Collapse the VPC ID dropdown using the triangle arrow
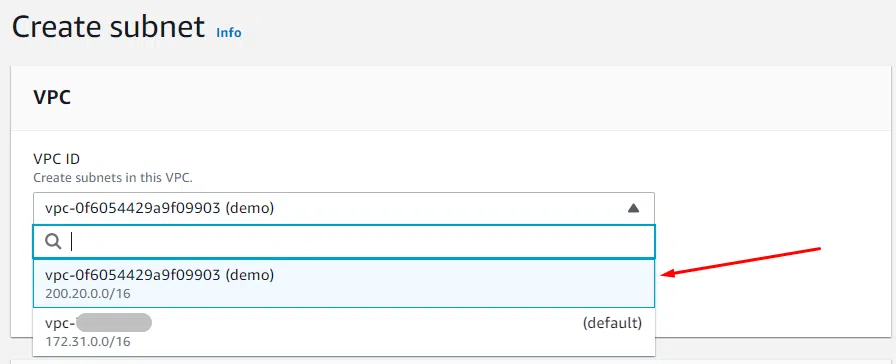Image resolution: width=896 pixels, height=364 pixels. [633, 209]
